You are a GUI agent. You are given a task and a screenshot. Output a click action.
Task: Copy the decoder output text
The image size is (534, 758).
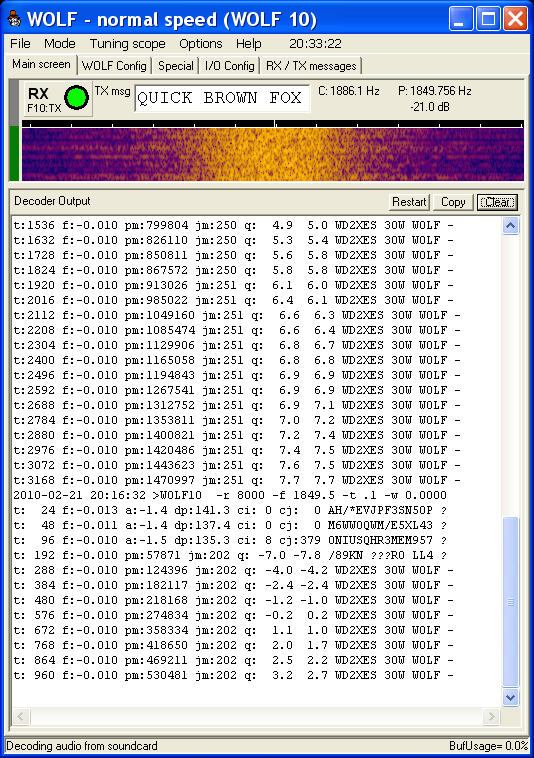coord(453,202)
